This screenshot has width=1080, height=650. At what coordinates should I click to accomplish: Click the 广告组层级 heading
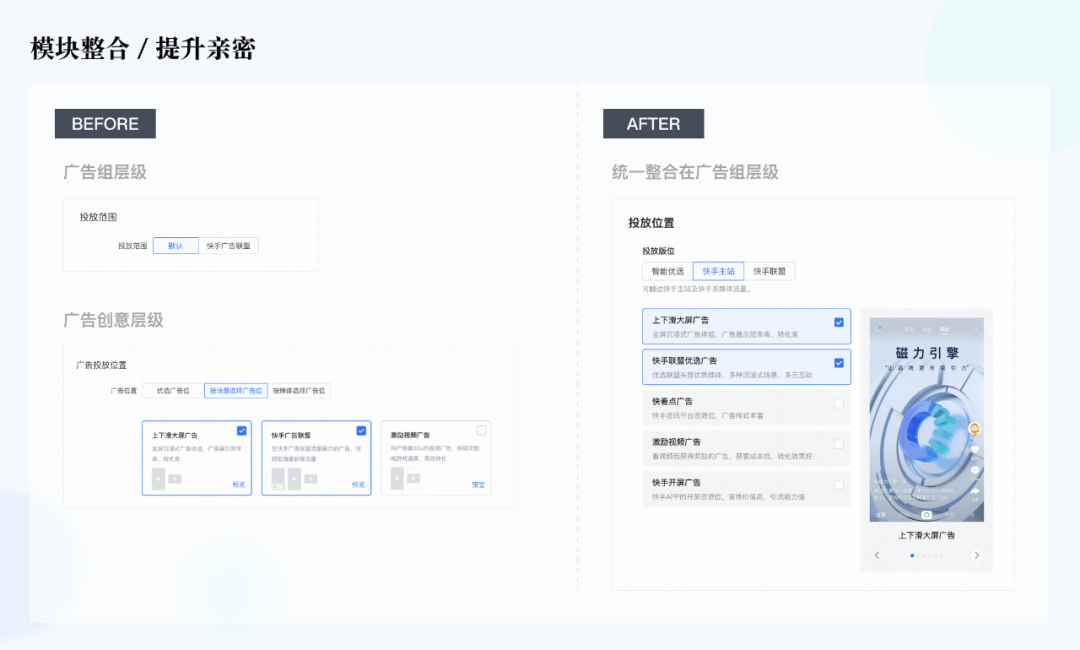[105, 172]
